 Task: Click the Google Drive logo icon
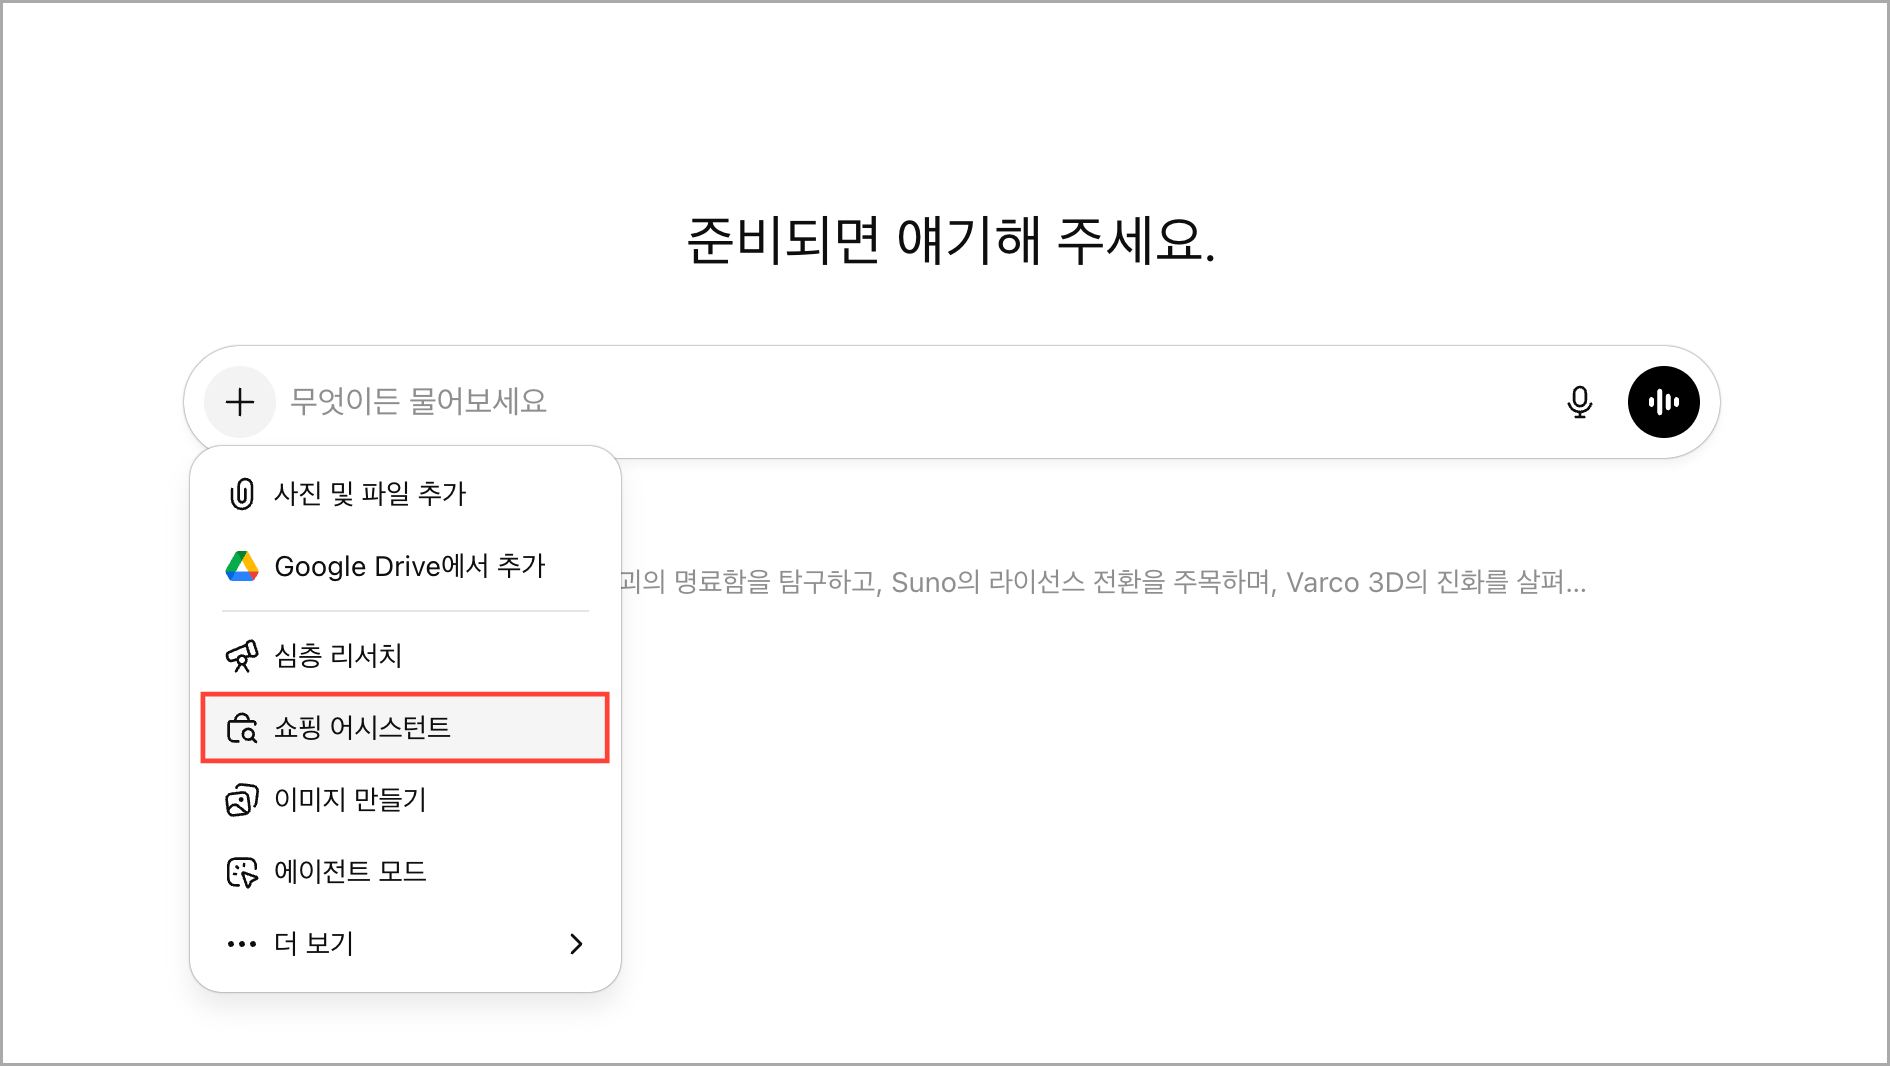click(x=242, y=566)
